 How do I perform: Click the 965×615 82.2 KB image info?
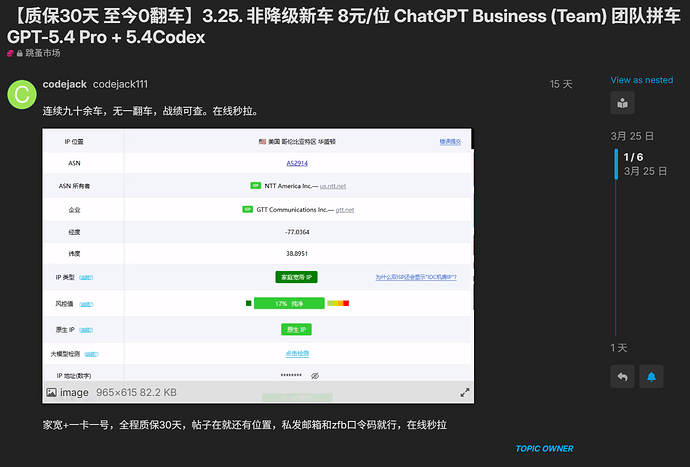point(136,393)
